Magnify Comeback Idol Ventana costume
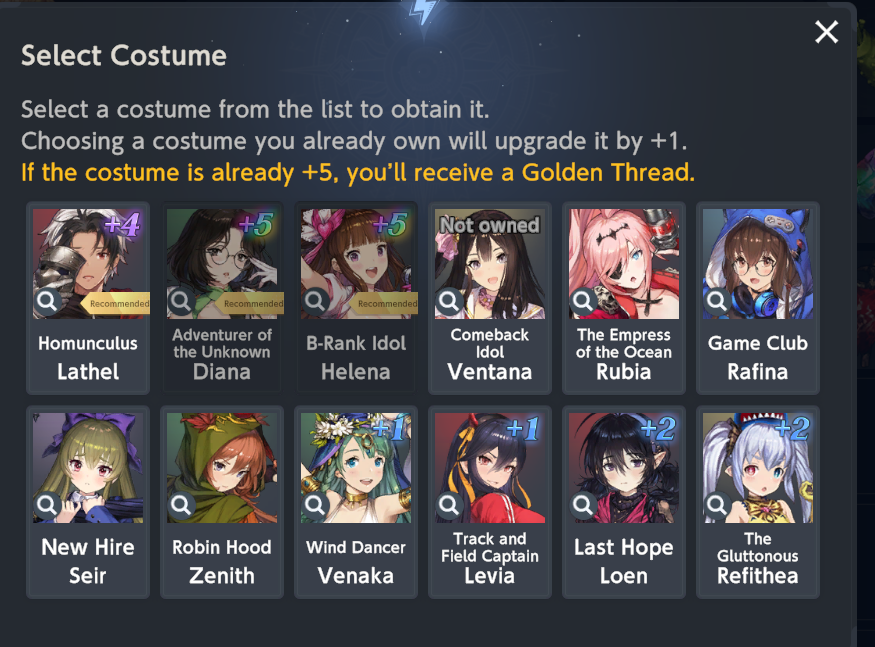This screenshot has width=875, height=647. [449, 301]
